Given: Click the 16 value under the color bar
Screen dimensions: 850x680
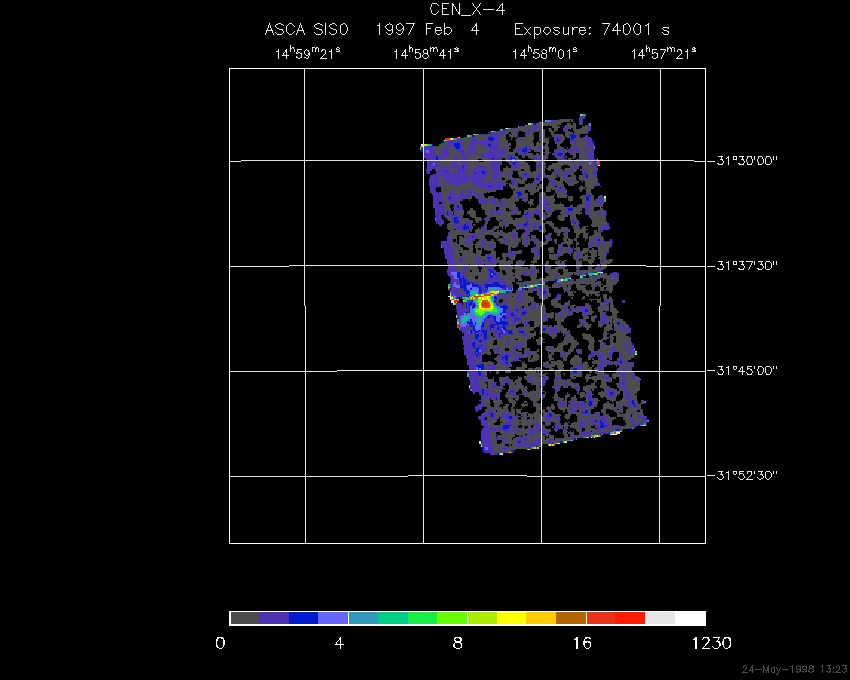Looking at the screenshot, I should [582, 644].
